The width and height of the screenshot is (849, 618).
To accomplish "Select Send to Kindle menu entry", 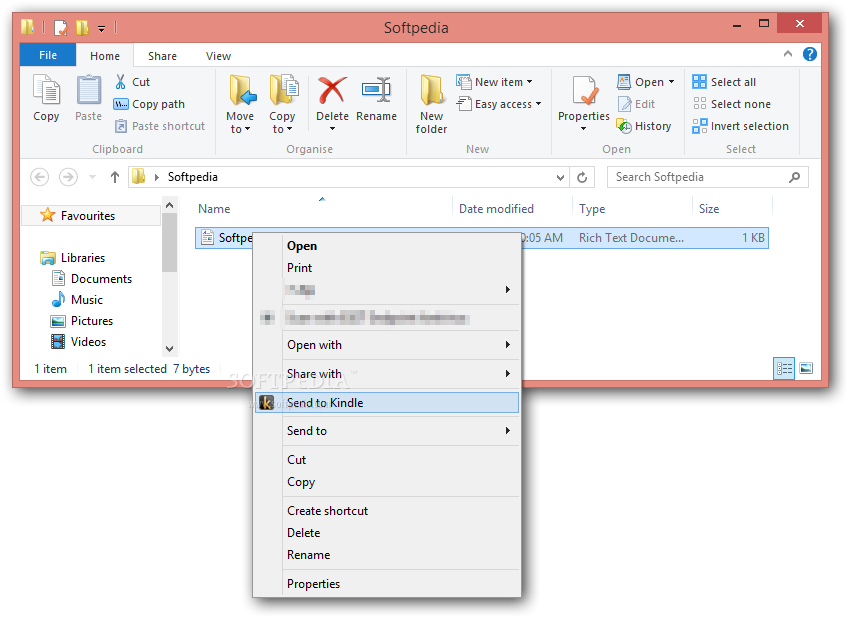I will pyautogui.click(x=387, y=403).
